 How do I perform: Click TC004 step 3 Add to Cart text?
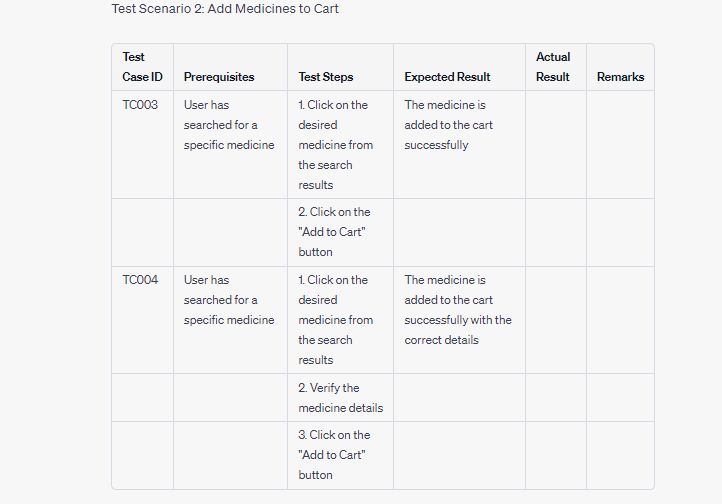(334, 454)
